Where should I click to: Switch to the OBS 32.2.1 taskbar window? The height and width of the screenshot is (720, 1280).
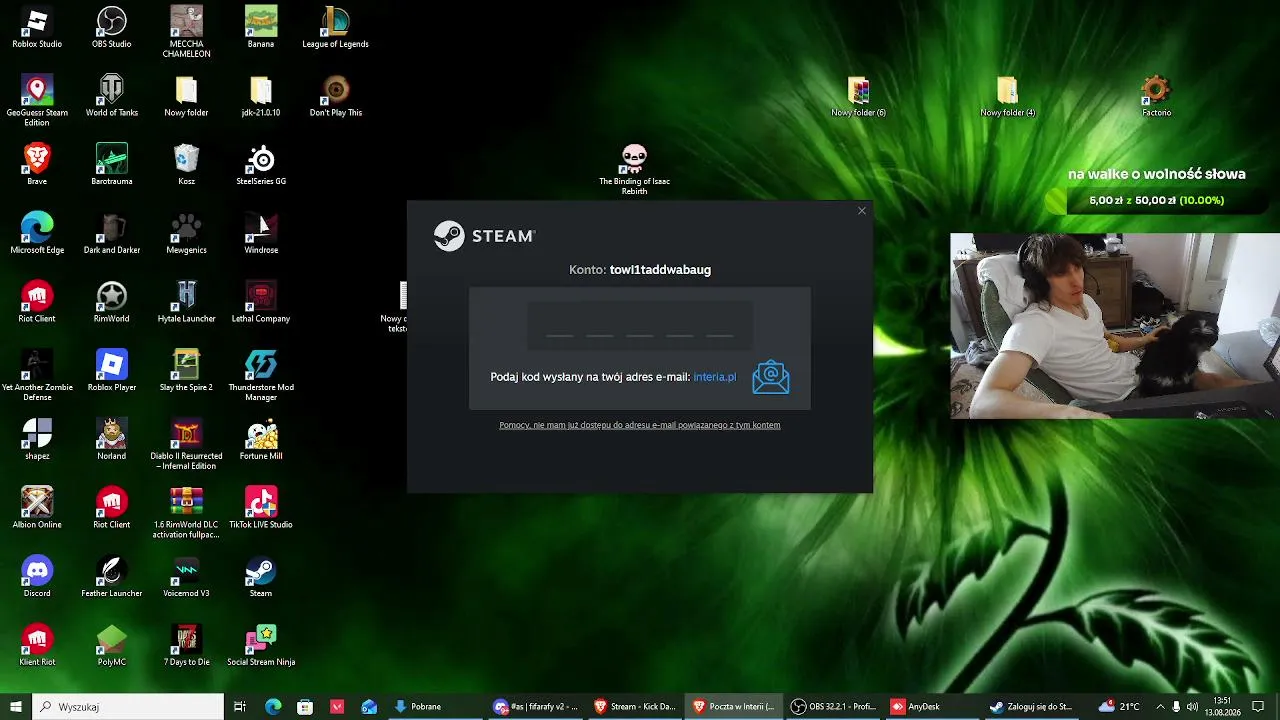tap(834, 707)
